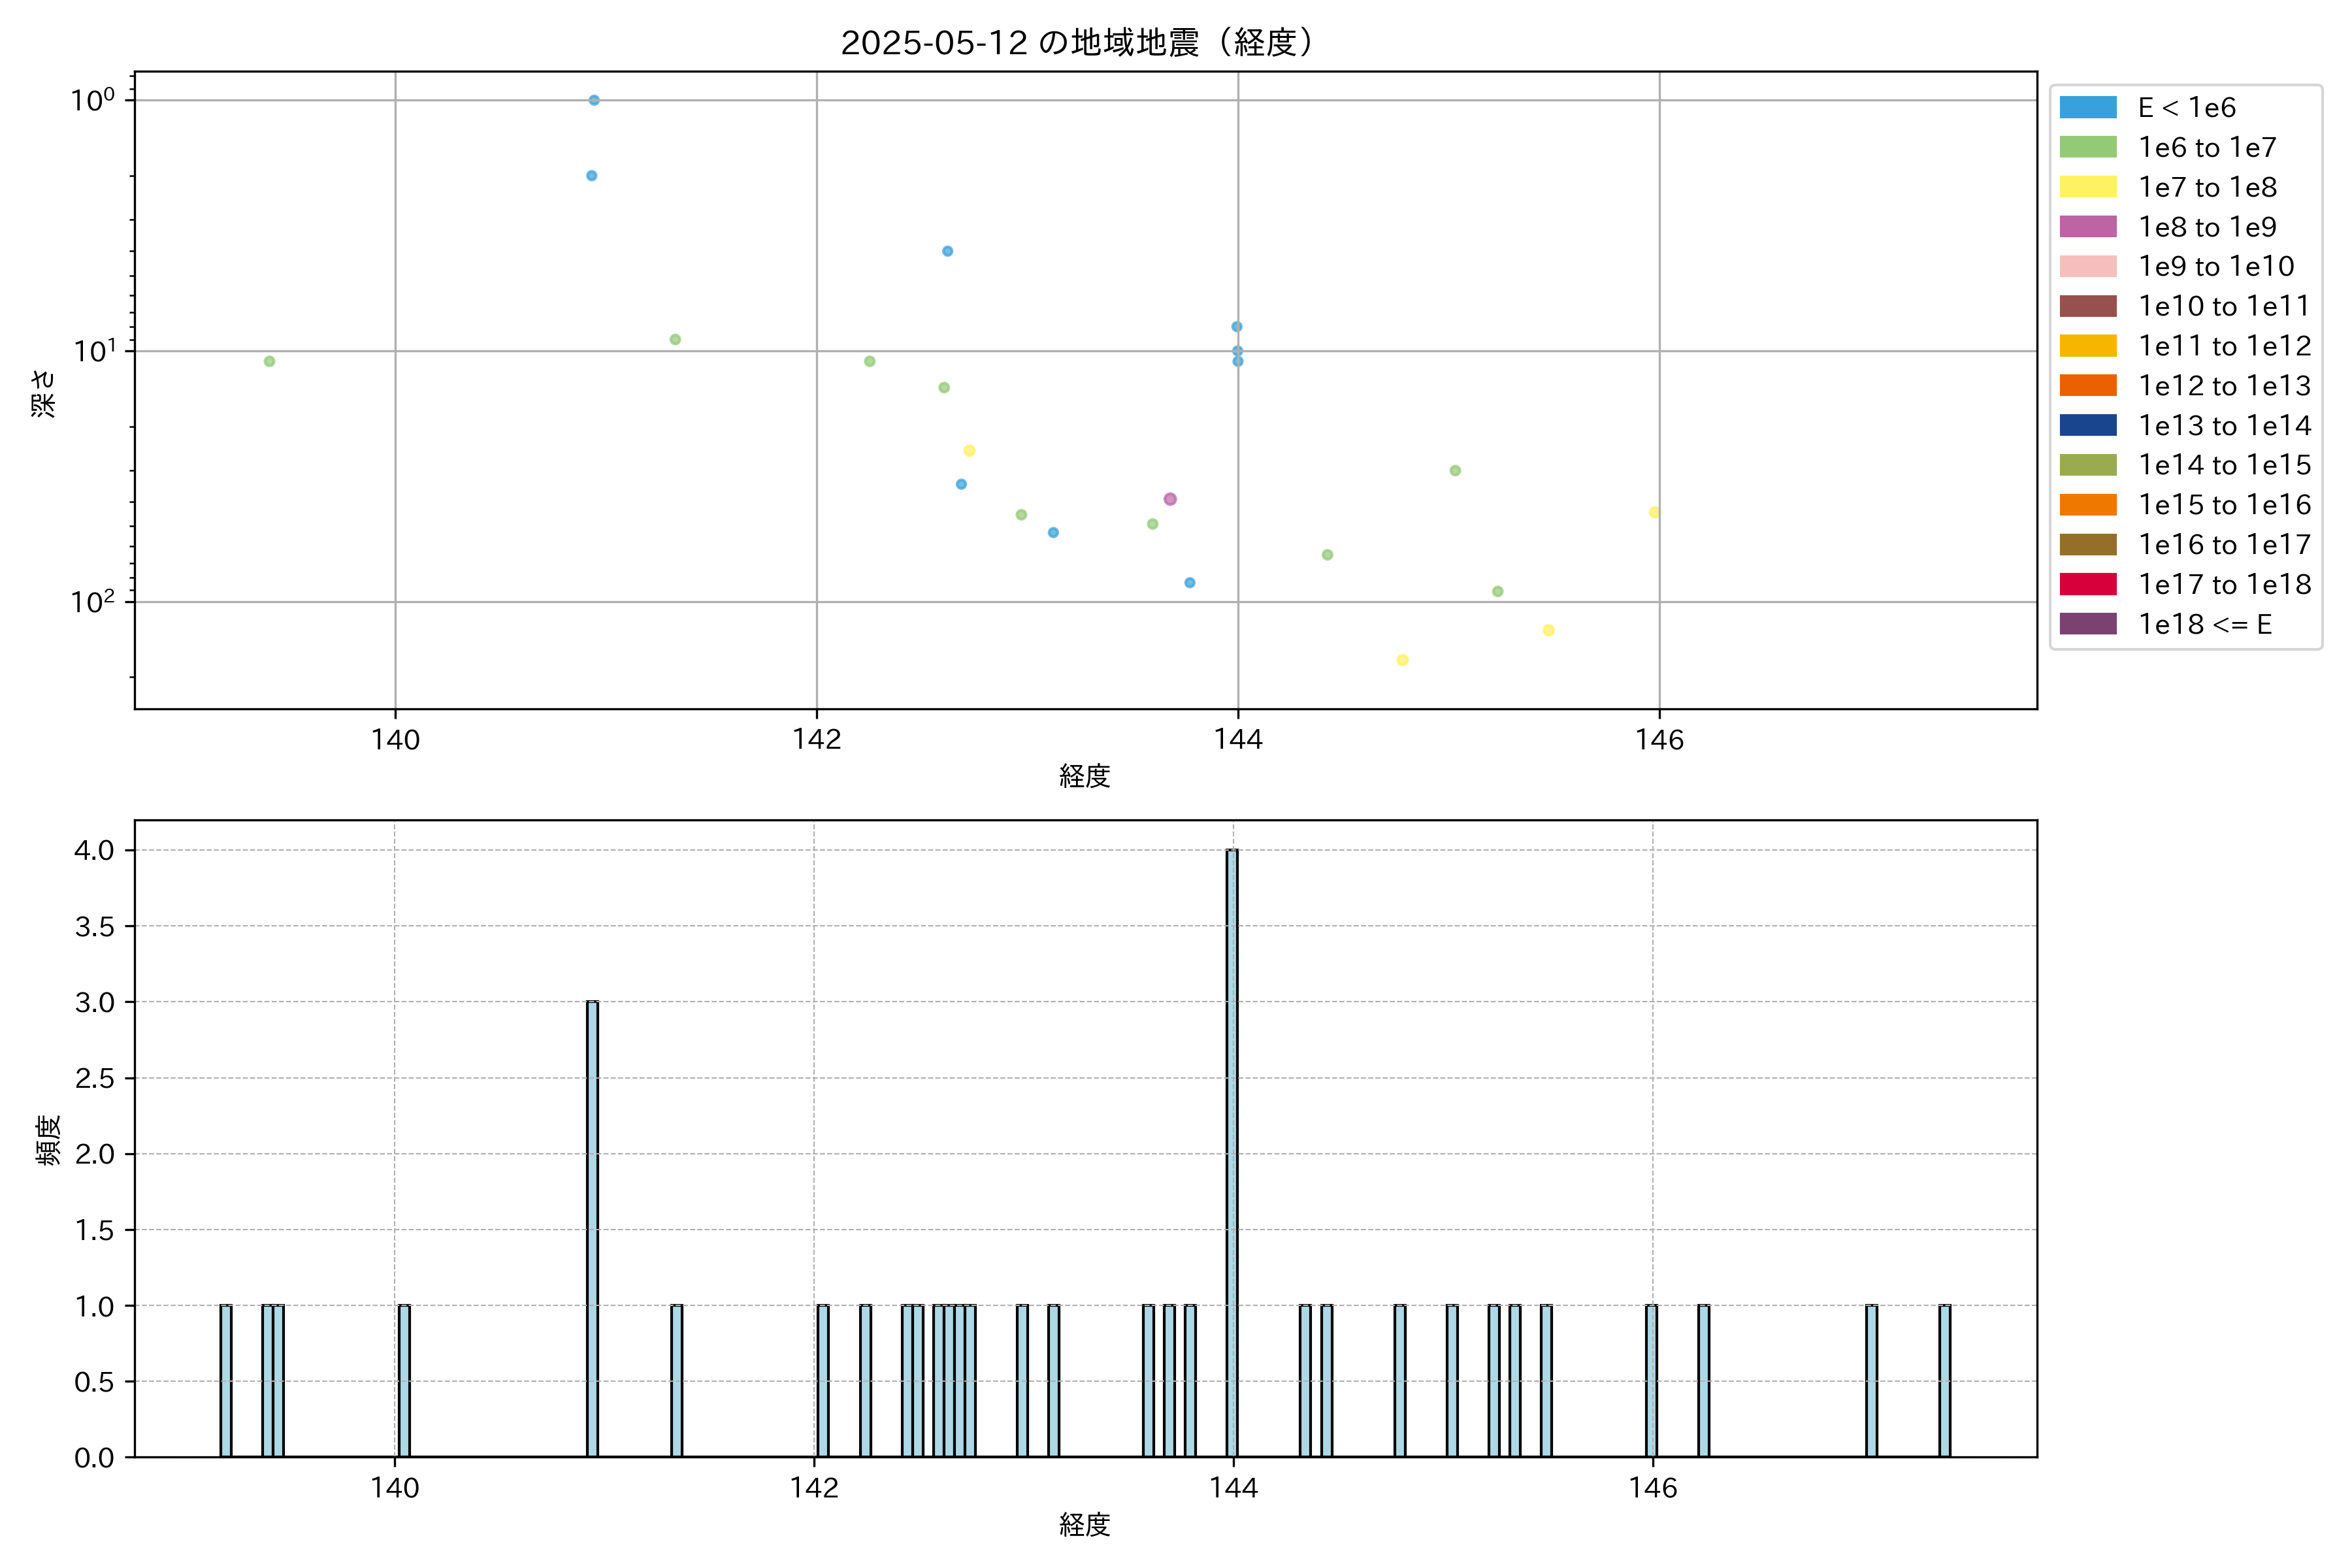Screen dimensions: 2352x1568
Task: Click the upper plot's '経度' x-axis label
Action: (1084, 775)
